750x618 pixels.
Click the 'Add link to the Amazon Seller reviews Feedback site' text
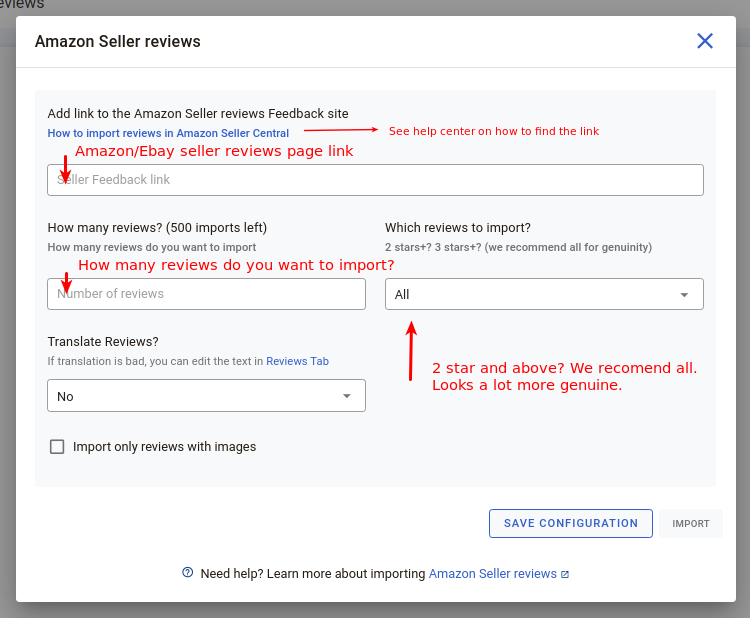[198, 114]
